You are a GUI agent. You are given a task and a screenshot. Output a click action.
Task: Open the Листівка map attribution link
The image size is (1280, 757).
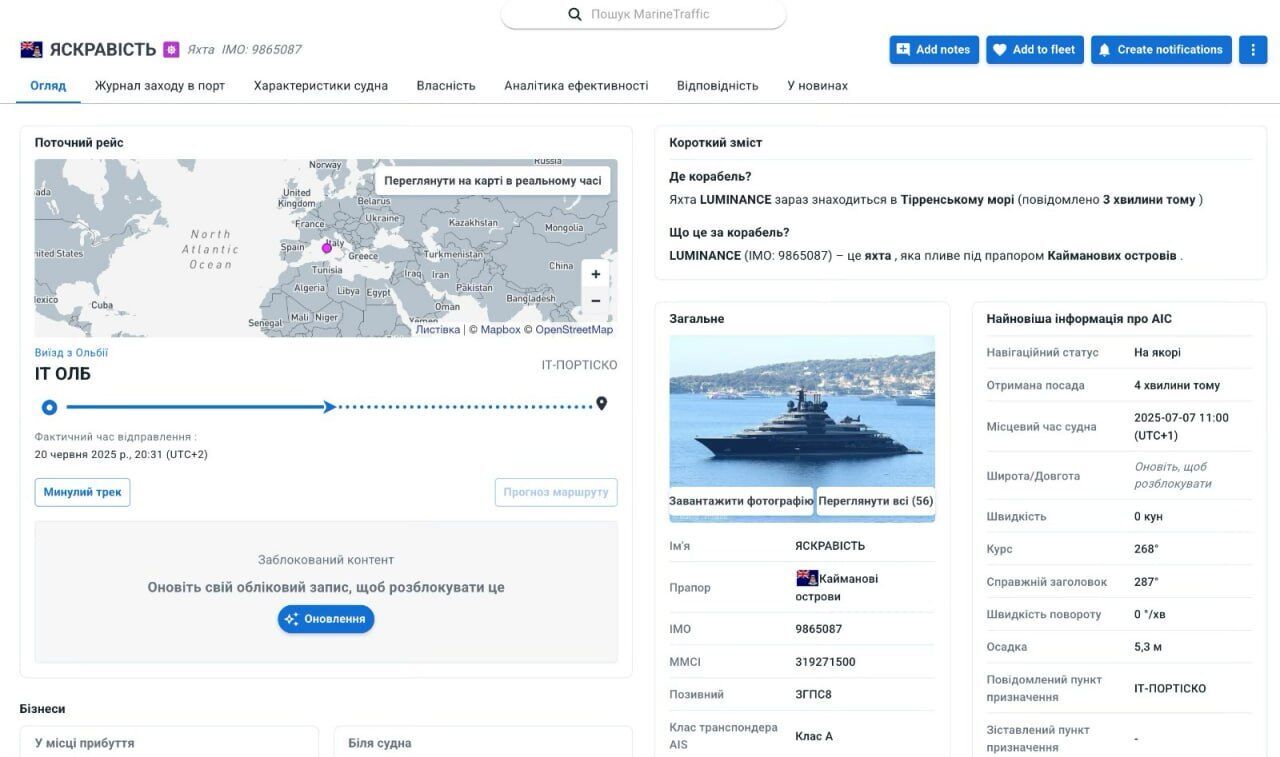pyautogui.click(x=438, y=330)
